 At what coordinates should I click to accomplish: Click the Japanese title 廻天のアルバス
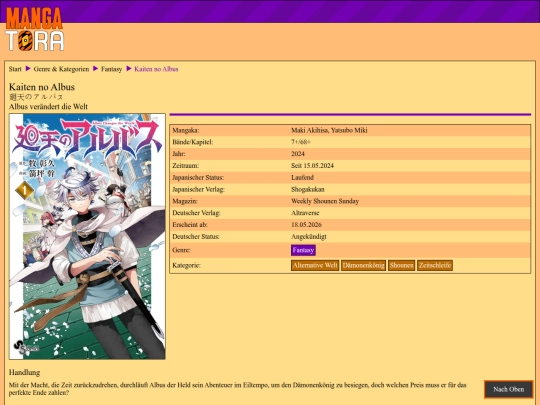point(36,97)
